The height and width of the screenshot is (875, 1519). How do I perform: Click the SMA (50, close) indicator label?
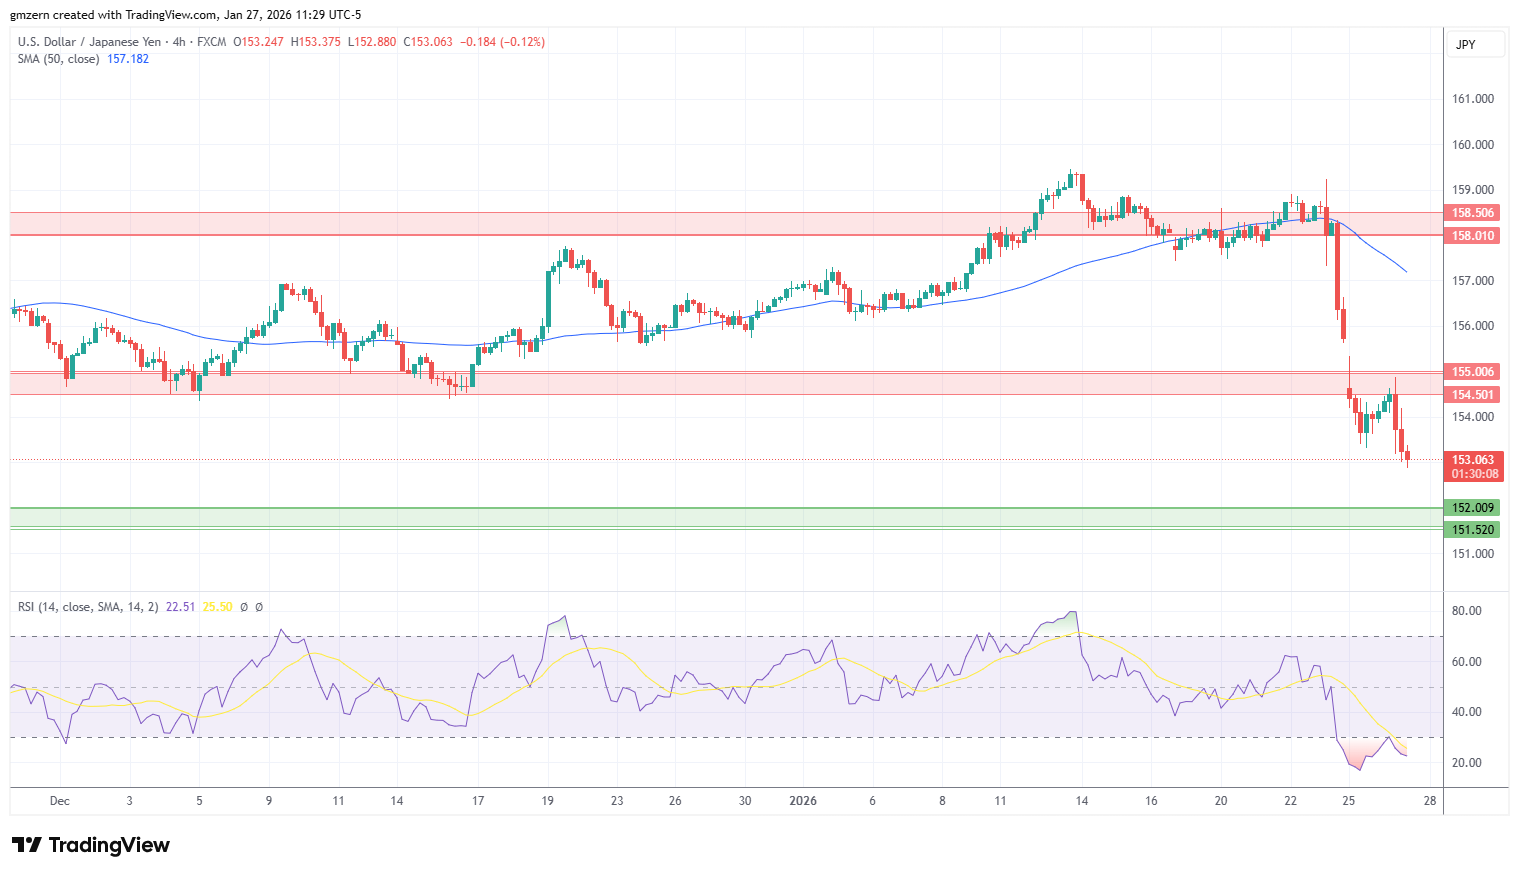pyautogui.click(x=58, y=59)
